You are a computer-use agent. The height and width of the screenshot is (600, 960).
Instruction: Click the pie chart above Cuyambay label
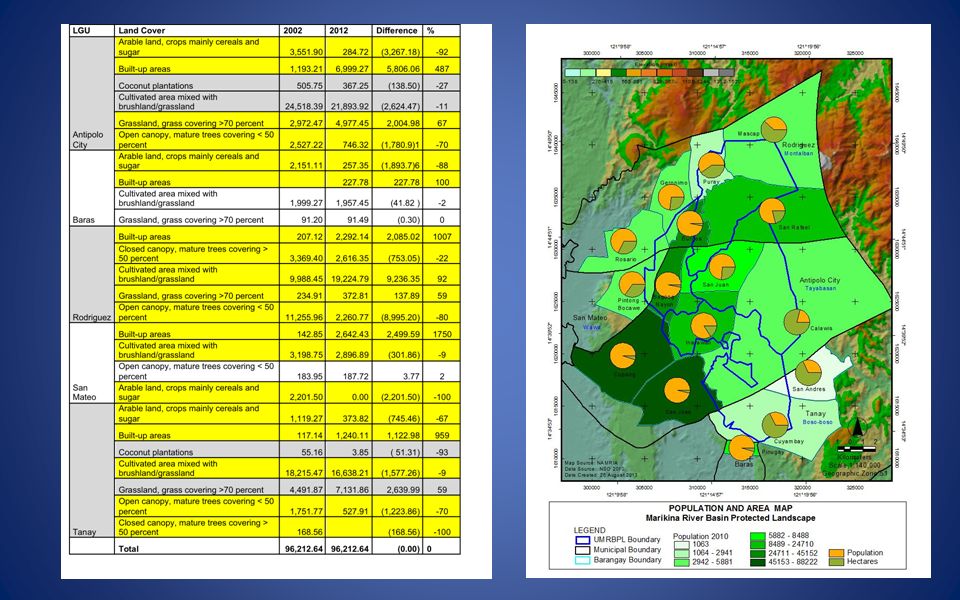pyautogui.click(x=775, y=425)
